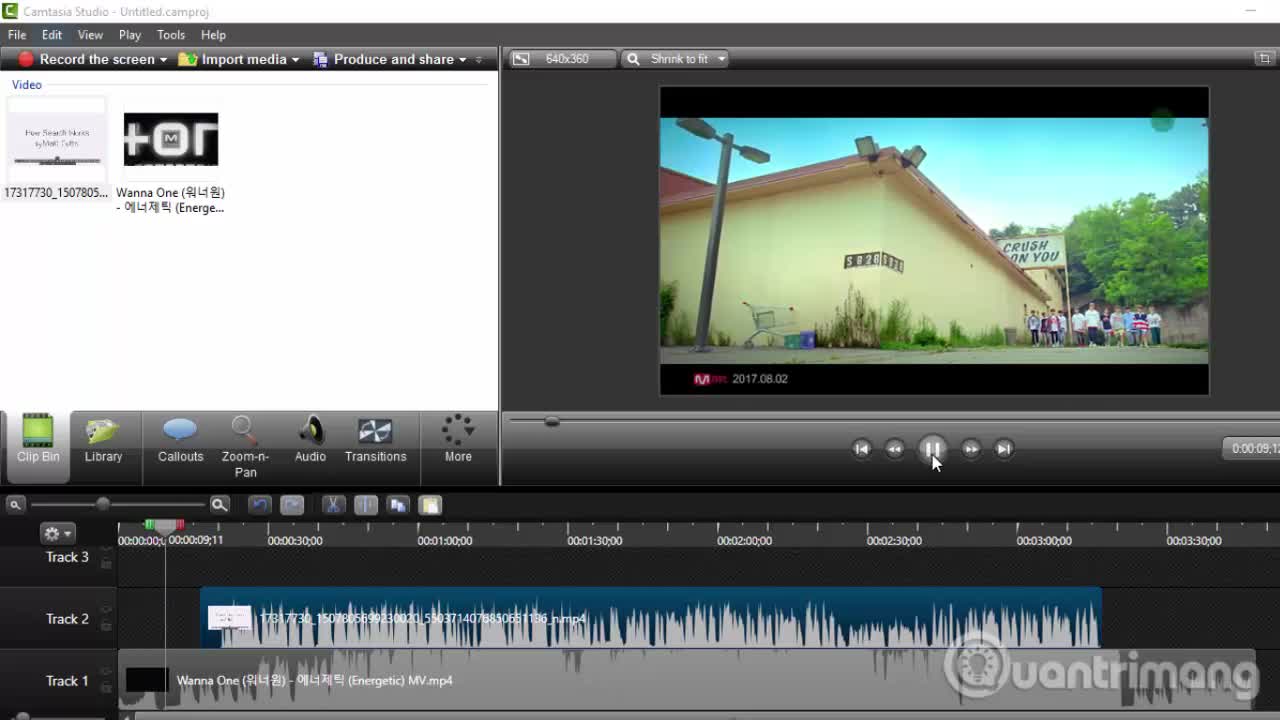Open the Zoom-n-Pan tool
Viewport: 1280px width, 720px height.
click(245, 446)
